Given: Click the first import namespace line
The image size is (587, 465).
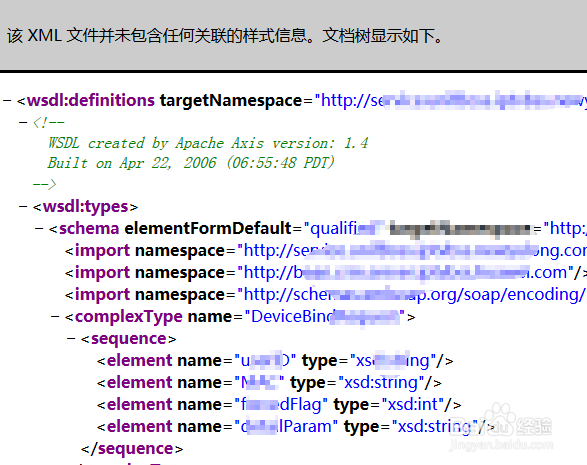Looking at the screenshot, I should pyautogui.click(x=326, y=250).
